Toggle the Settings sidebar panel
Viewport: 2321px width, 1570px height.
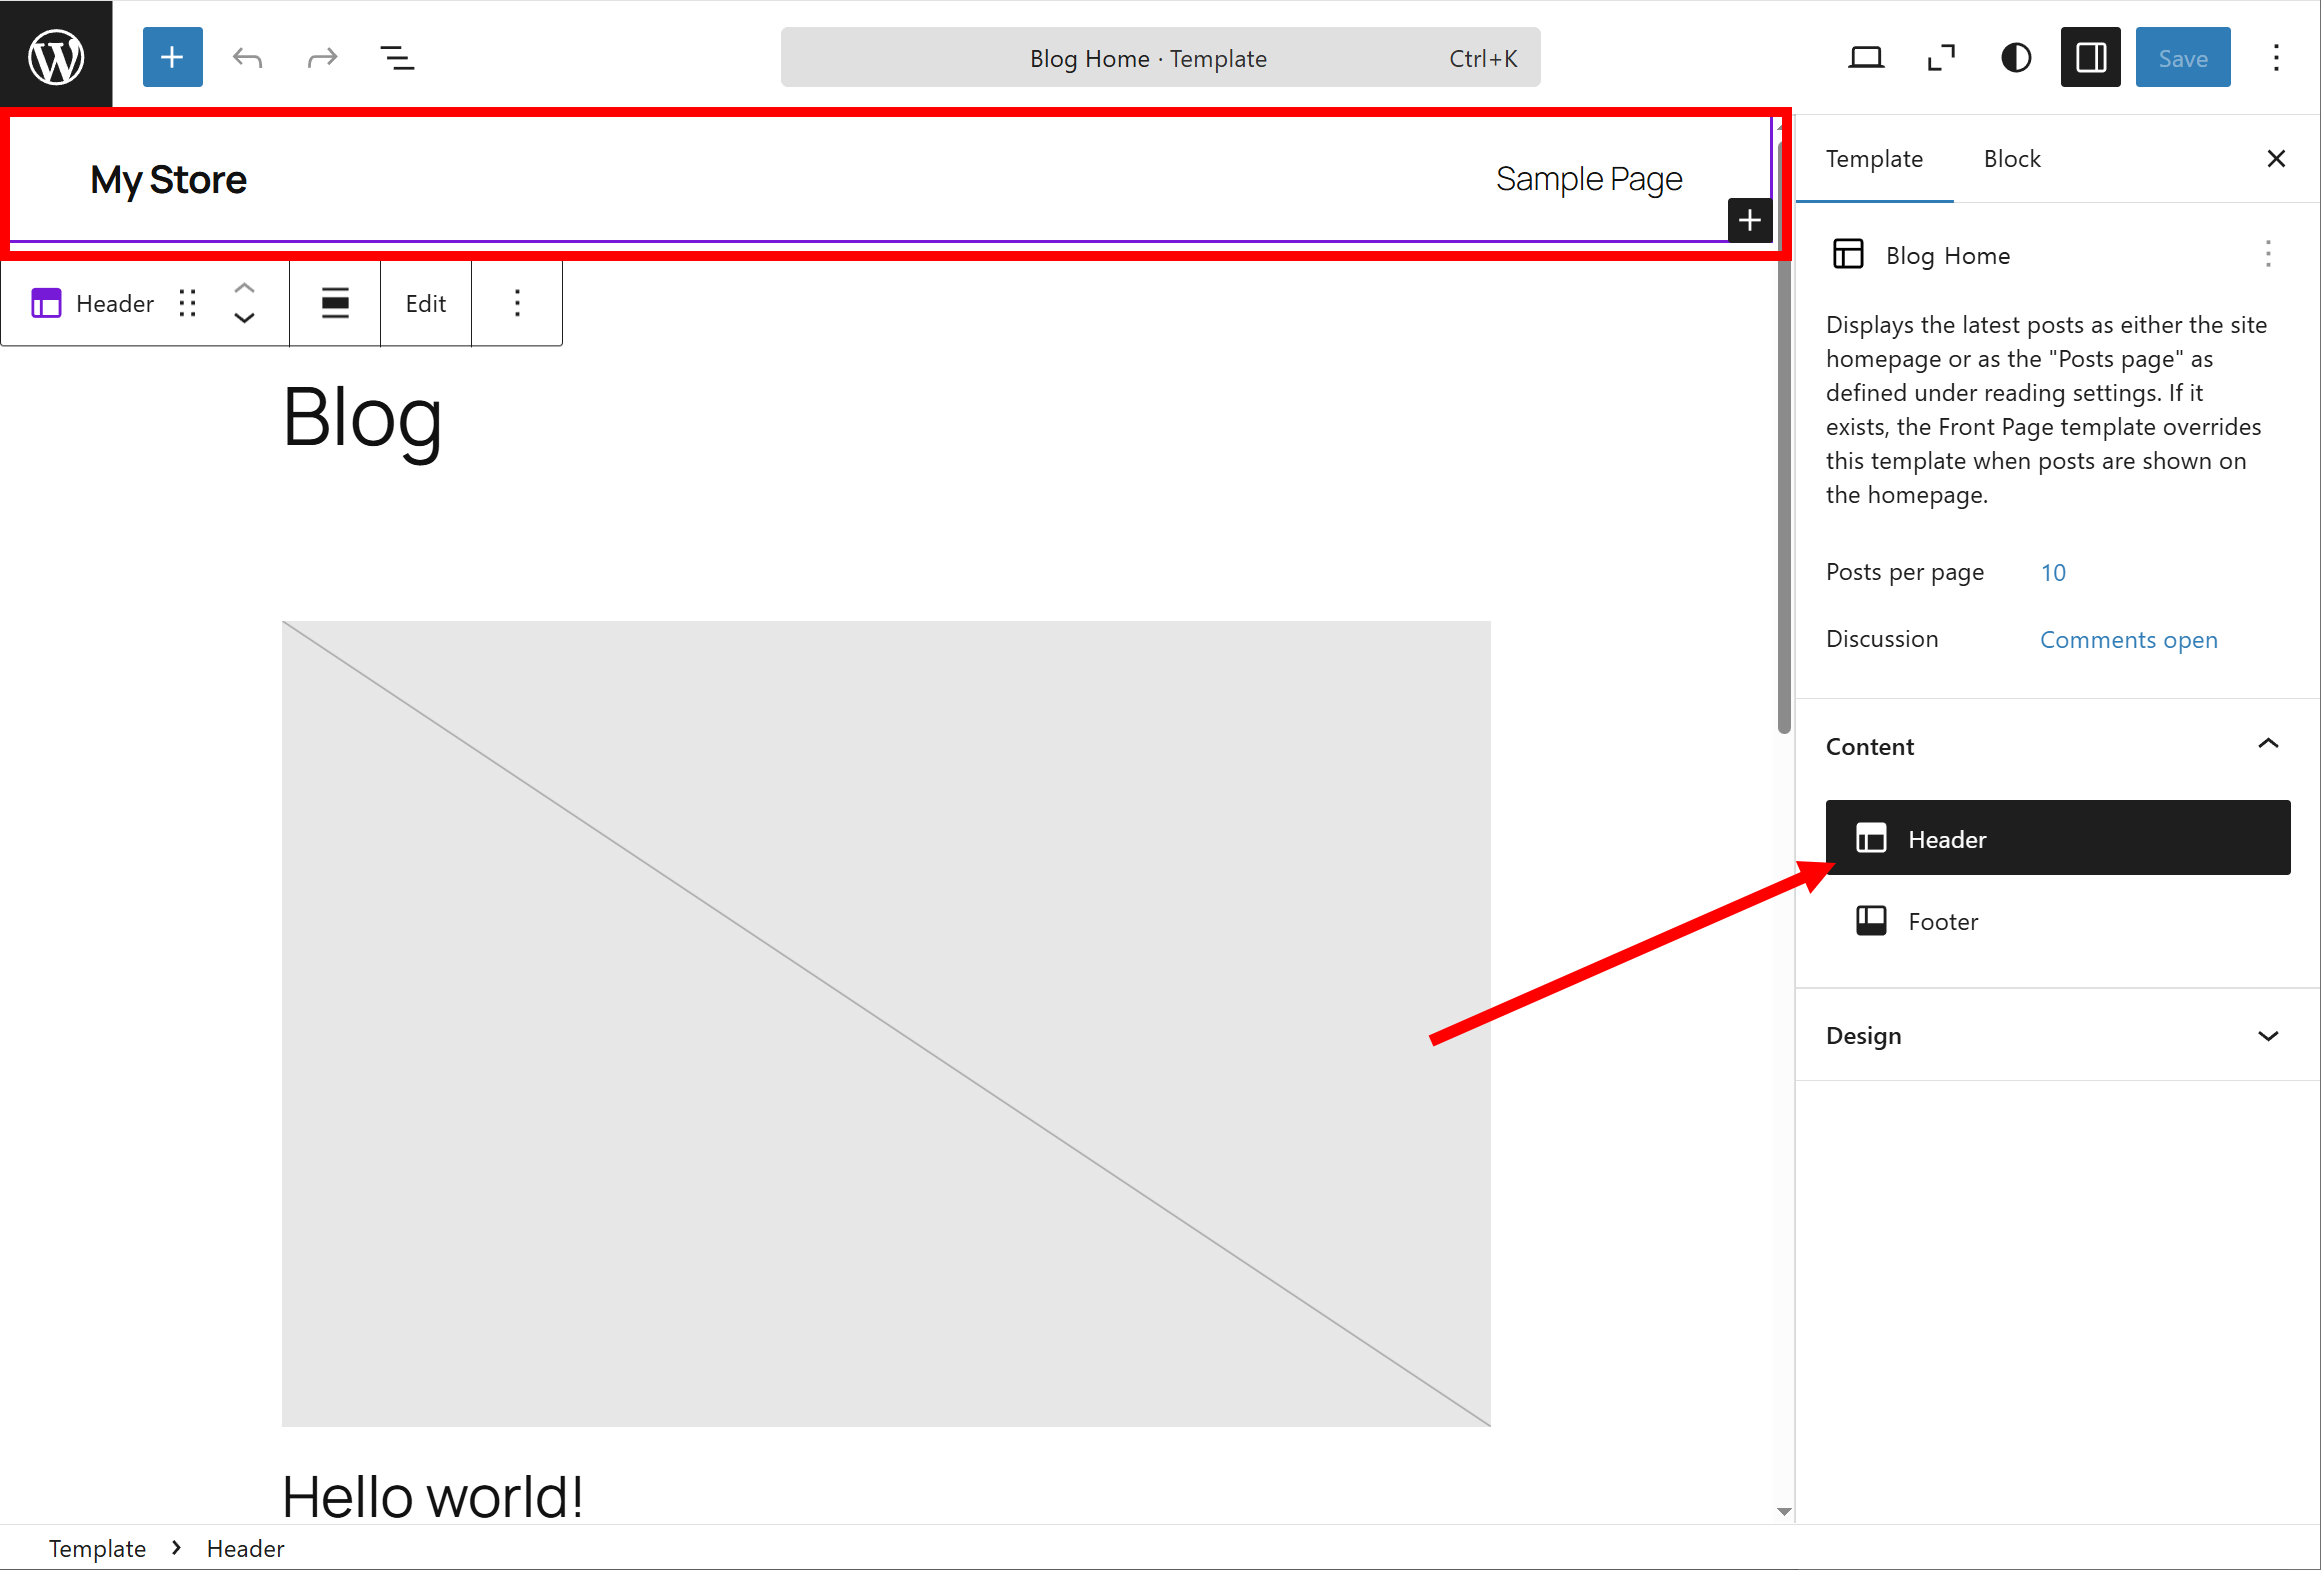2090,58
